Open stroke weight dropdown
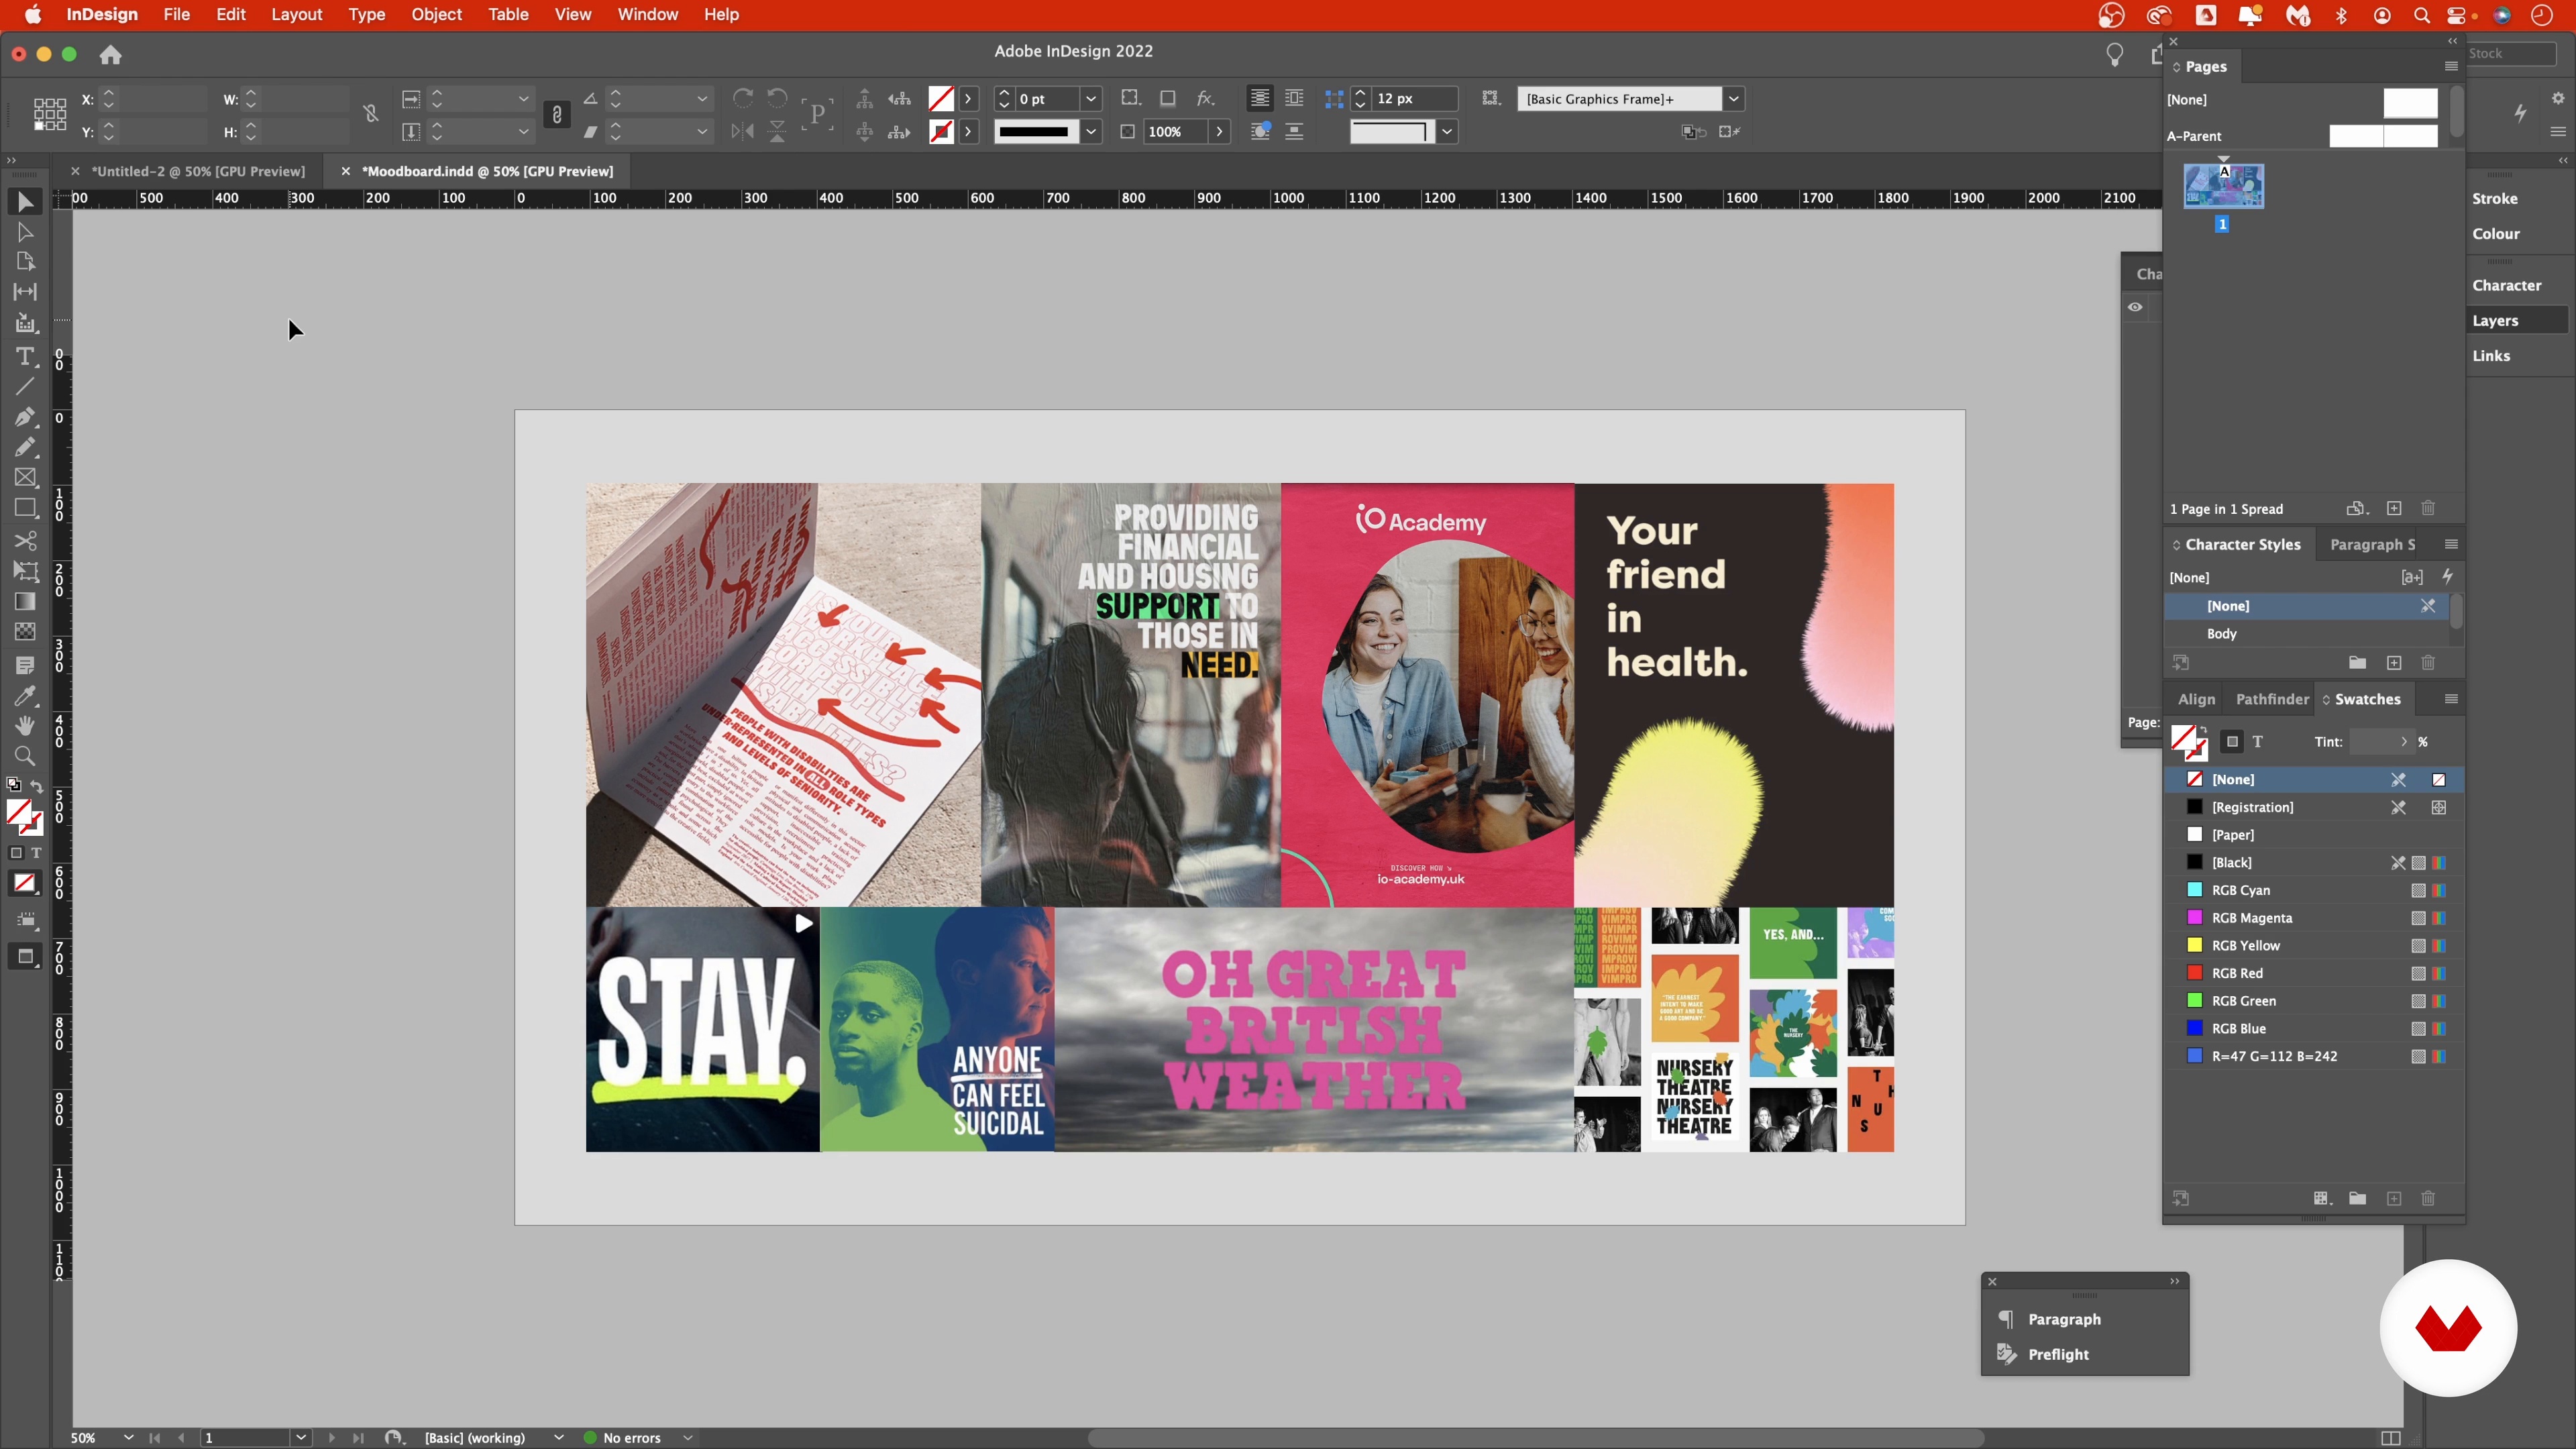Viewport: 2576px width, 1449px height. pos(1091,99)
